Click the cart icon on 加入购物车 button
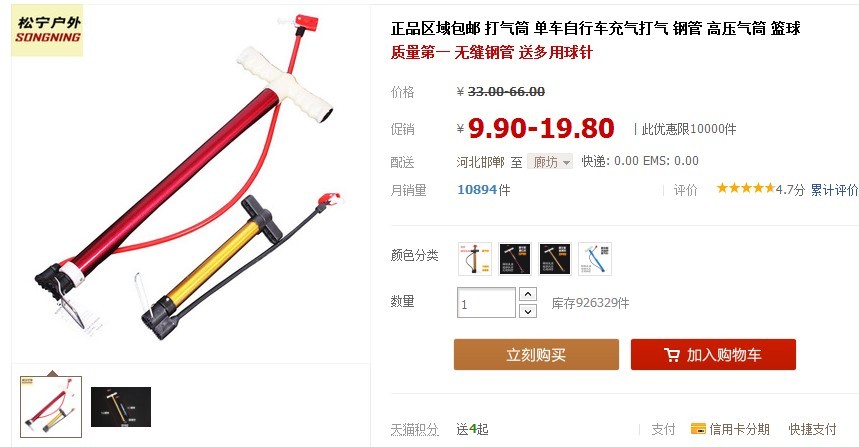Screen dimensions: 859x447 tap(672, 354)
